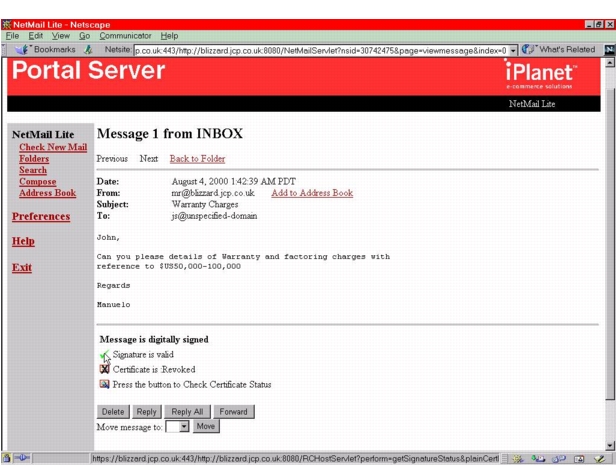Open the Folders link in sidebar
The width and height of the screenshot is (616, 466).
tap(34, 159)
